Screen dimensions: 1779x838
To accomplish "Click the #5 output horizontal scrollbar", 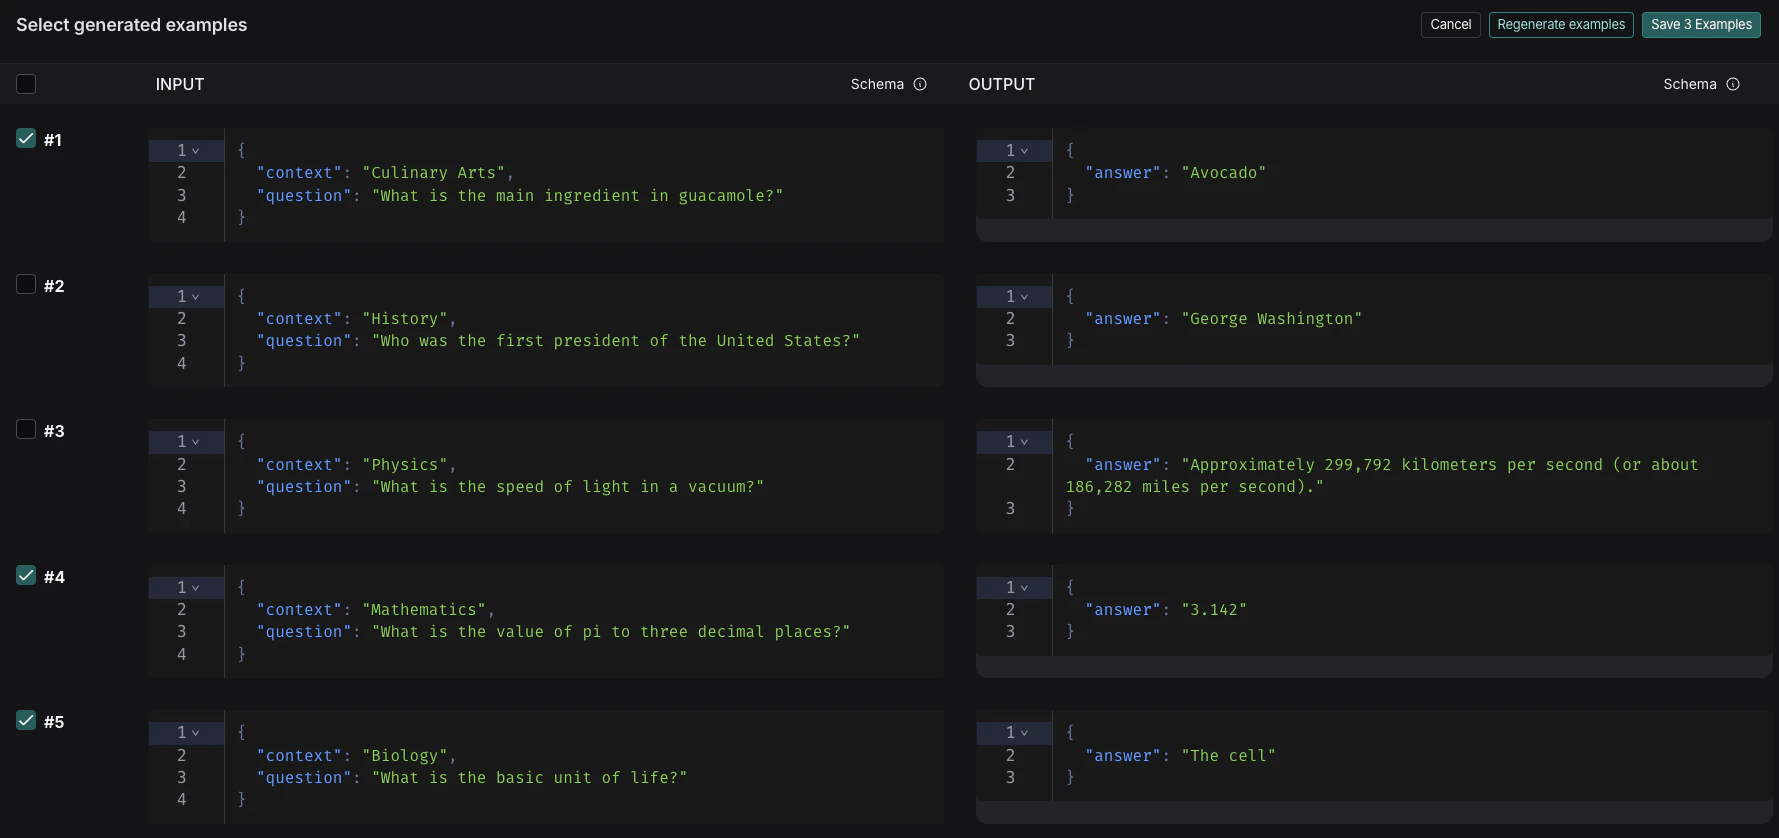I will point(1374,812).
